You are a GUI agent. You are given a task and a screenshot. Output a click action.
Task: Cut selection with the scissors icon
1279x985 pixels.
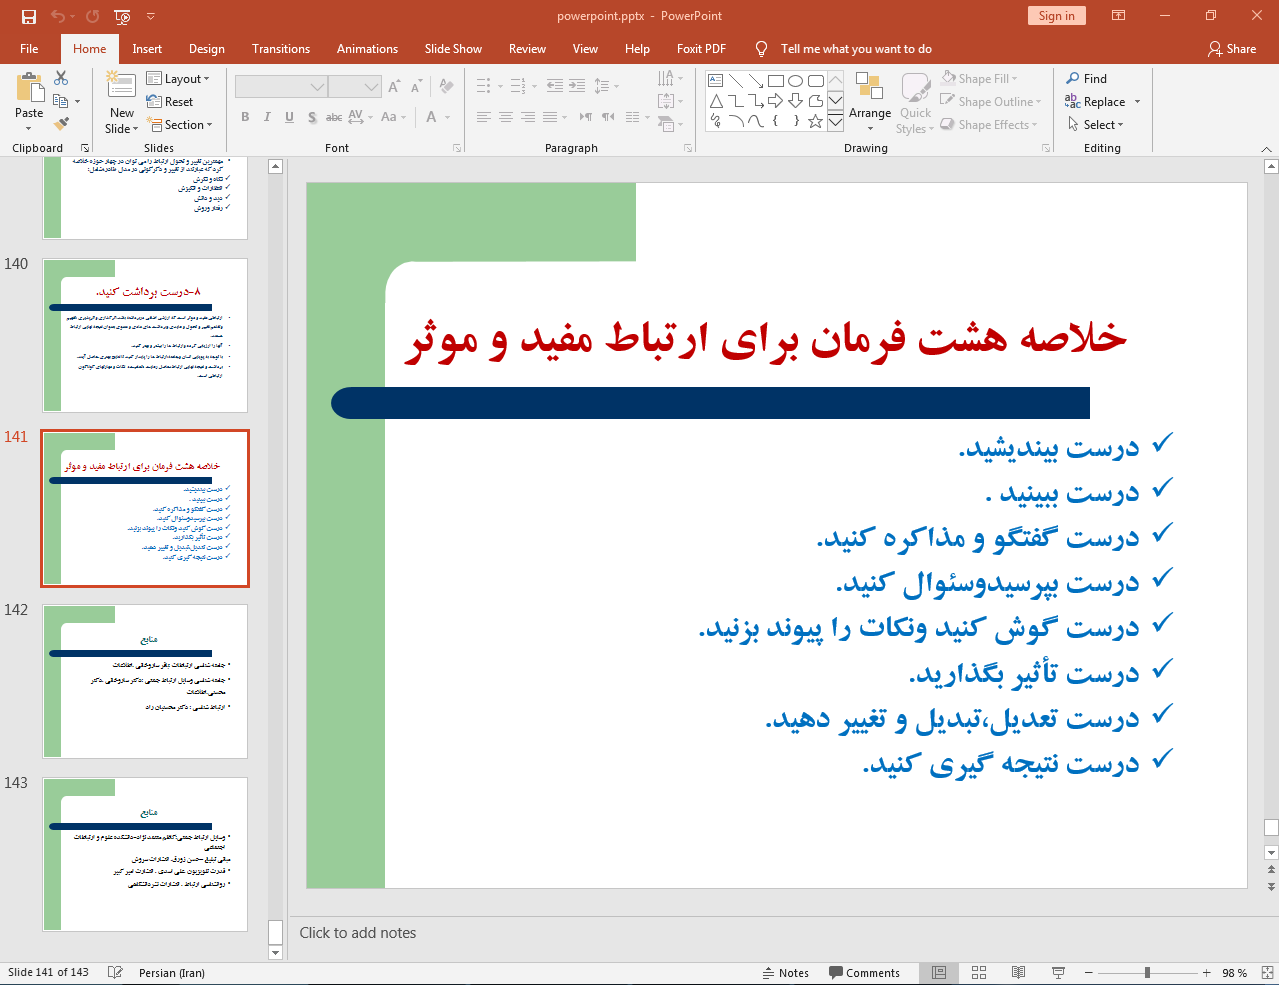pyautogui.click(x=61, y=78)
